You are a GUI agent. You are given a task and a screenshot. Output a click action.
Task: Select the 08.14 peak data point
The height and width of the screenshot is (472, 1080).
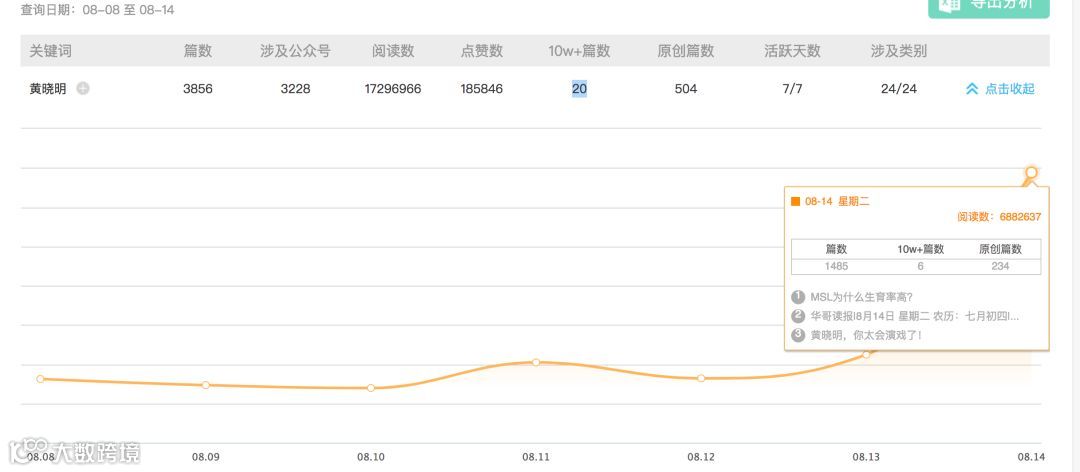(x=1031, y=172)
